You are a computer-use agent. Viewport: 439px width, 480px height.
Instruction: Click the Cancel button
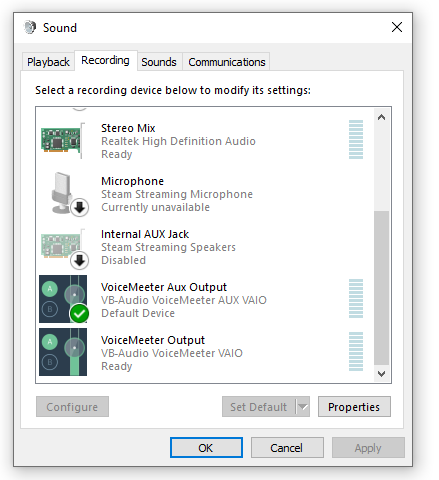point(287,448)
